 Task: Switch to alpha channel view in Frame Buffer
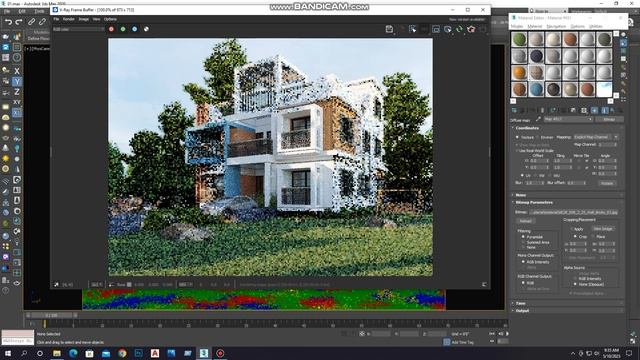(146, 29)
